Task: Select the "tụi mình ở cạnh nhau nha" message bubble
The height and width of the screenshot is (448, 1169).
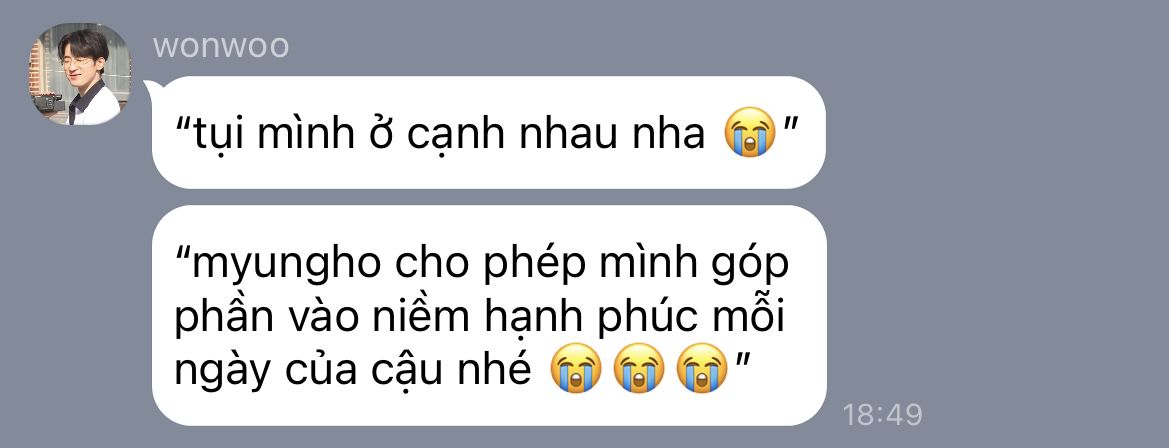Action: click(x=488, y=133)
